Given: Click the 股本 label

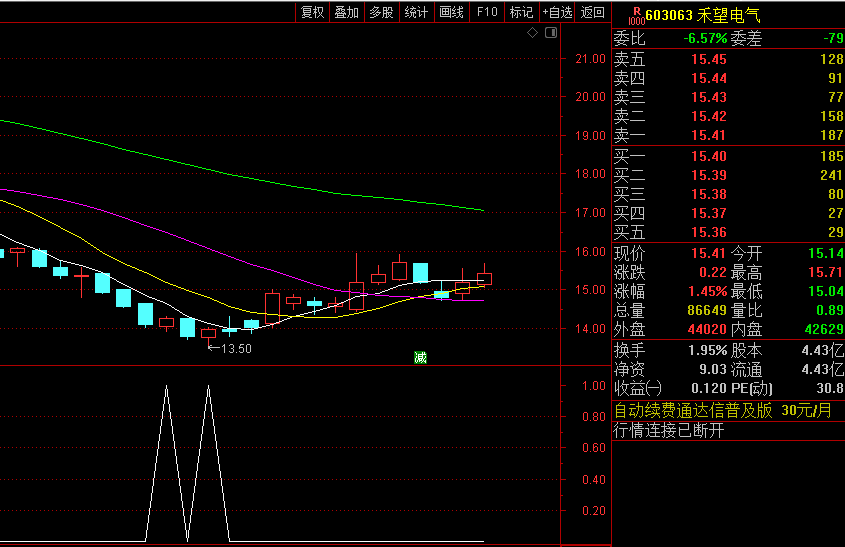Looking at the screenshot, I should click(x=746, y=350).
